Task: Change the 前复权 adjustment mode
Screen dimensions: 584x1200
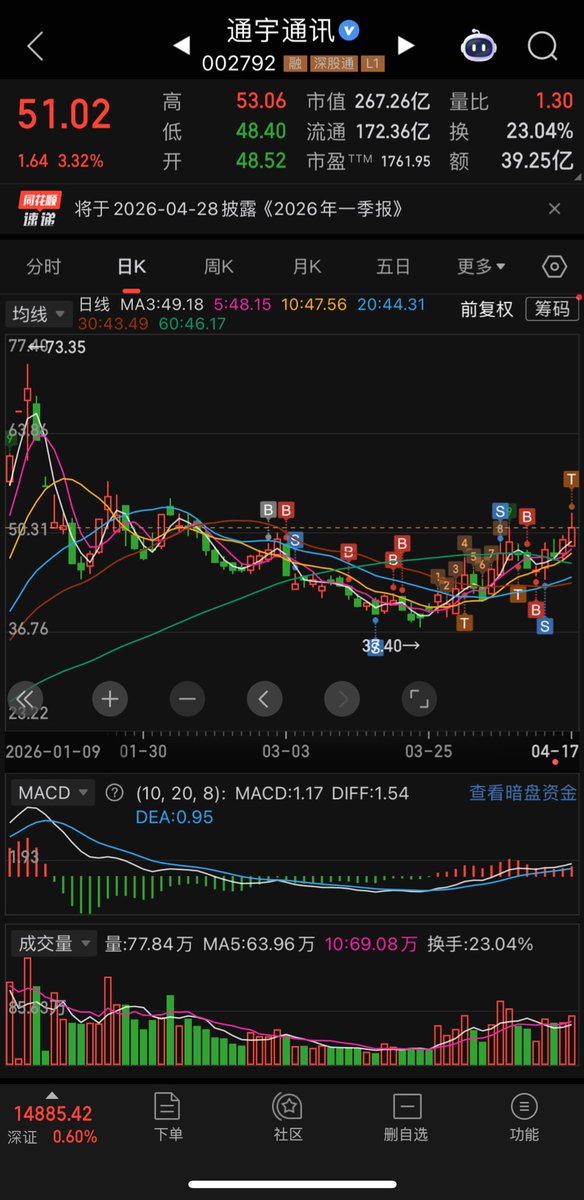Action: [487, 310]
